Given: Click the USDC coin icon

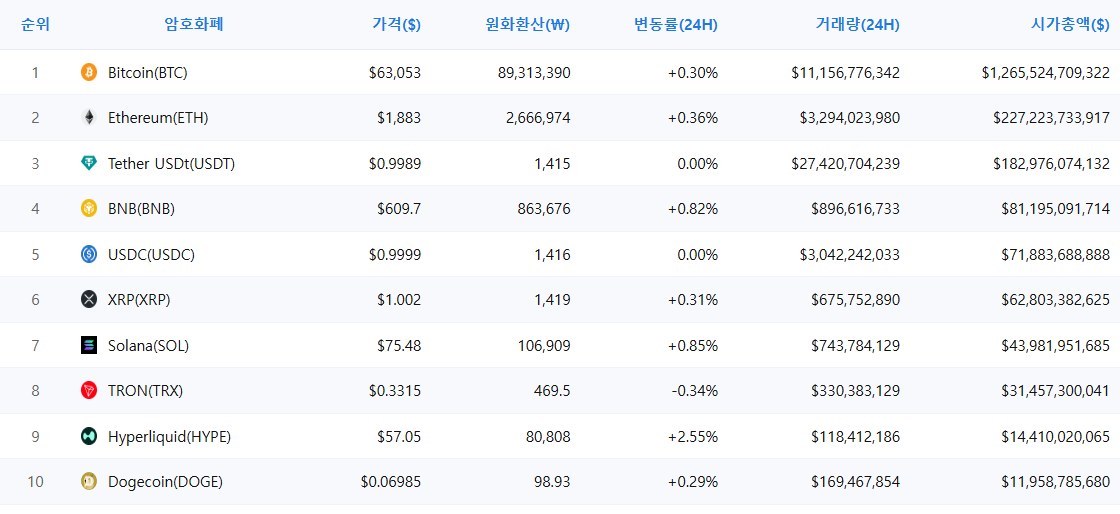Looking at the screenshot, I should tap(89, 254).
